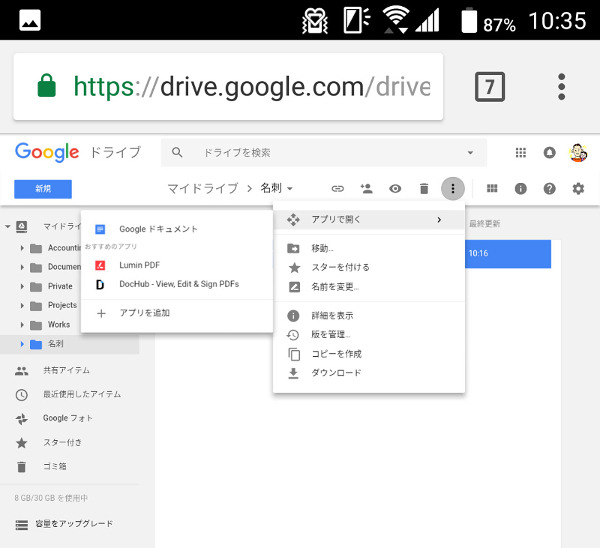Click the more actions three-dot toolbar button
The image size is (600, 548).
pyautogui.click(x=453, y=188)
